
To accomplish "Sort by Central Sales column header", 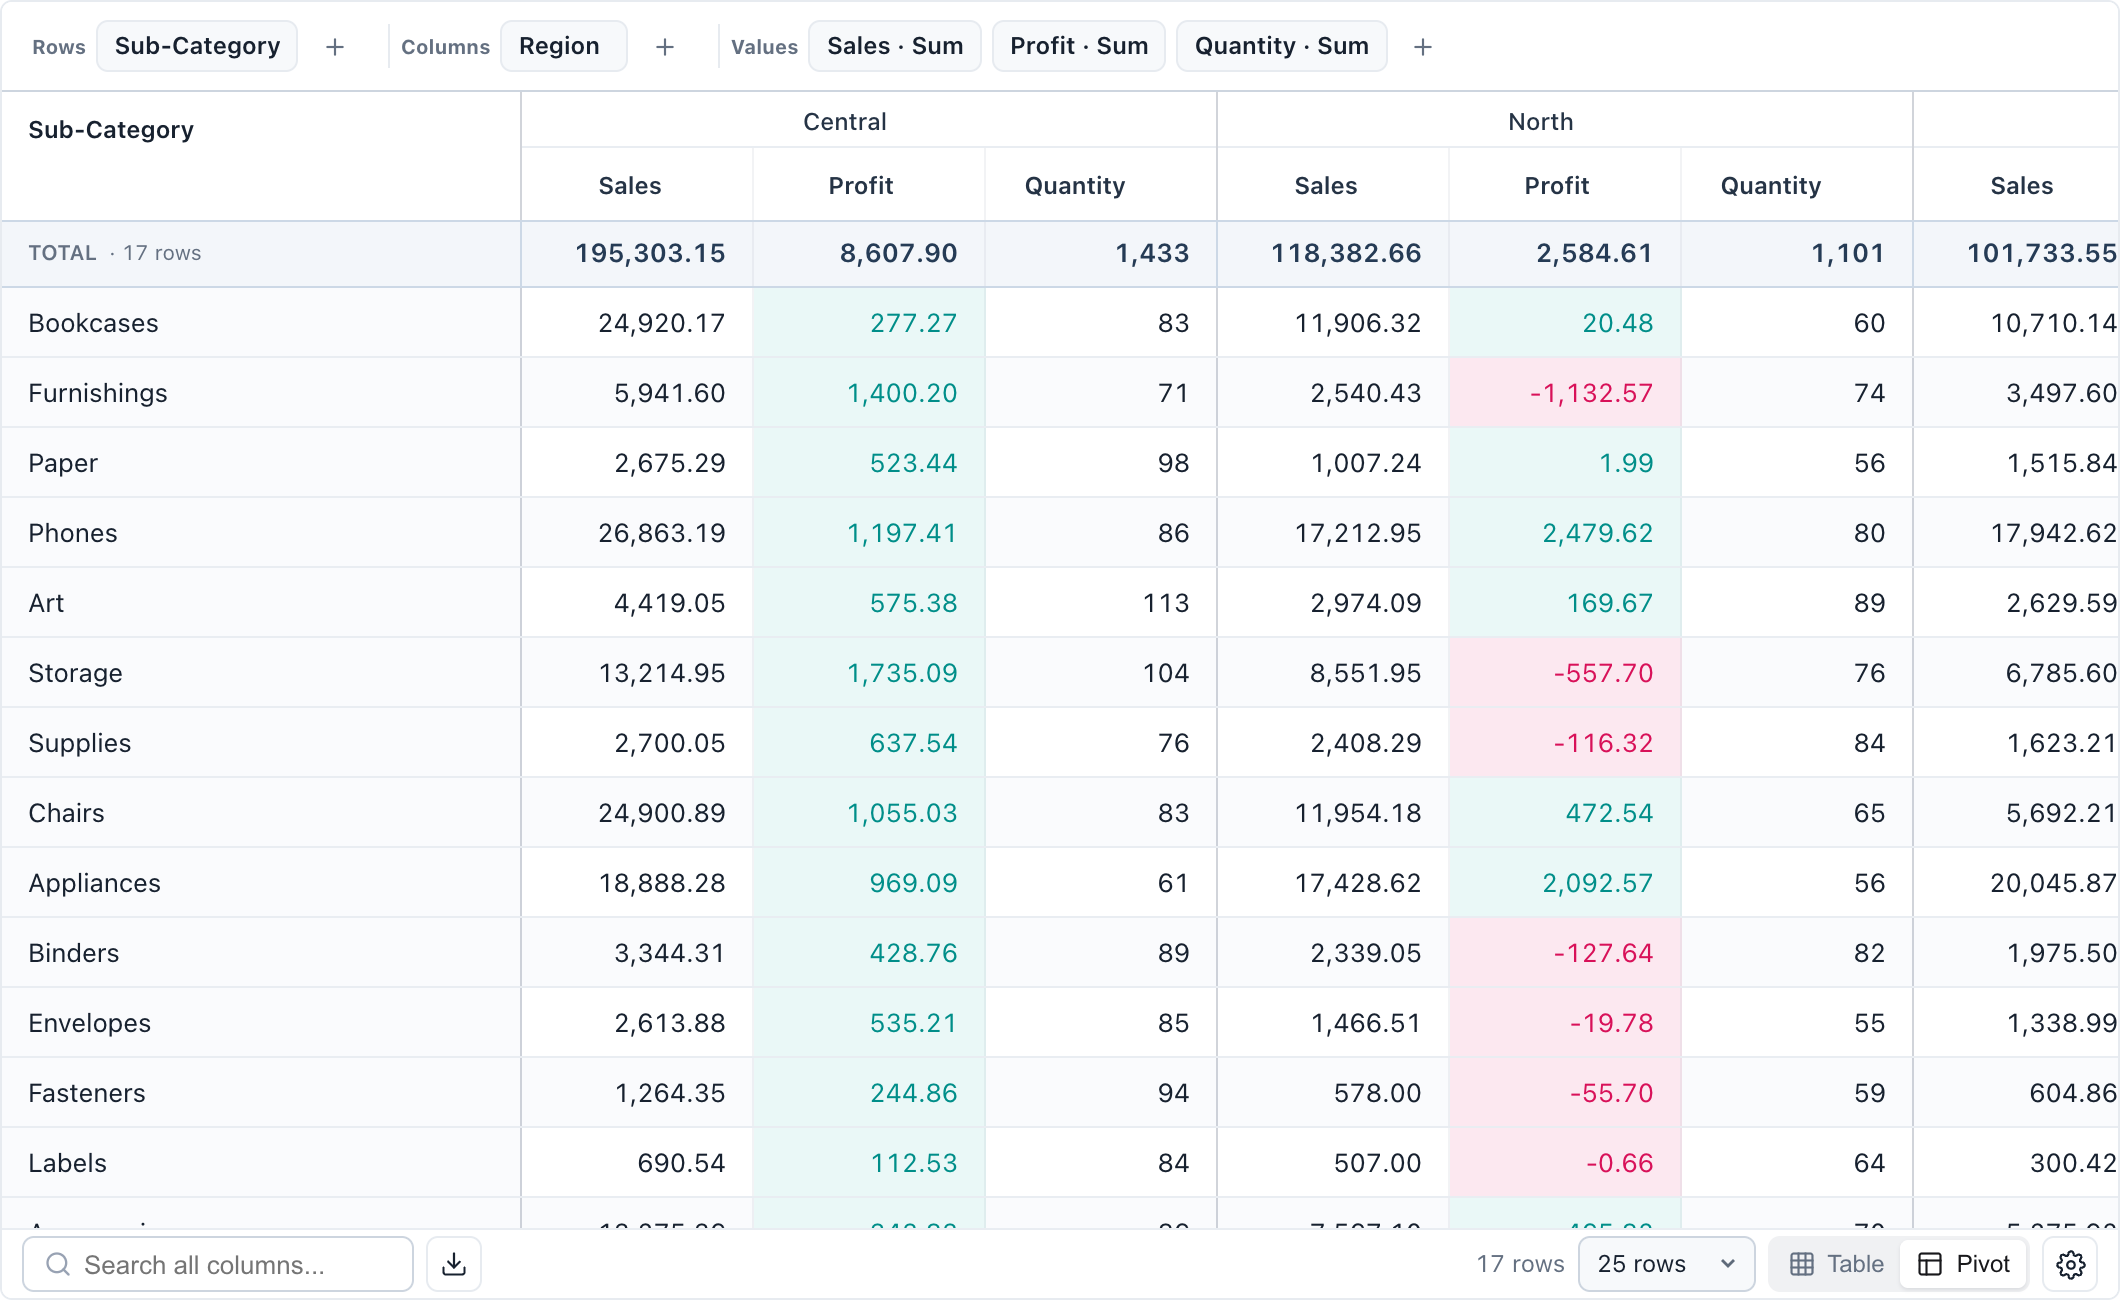I will [630, 186].
